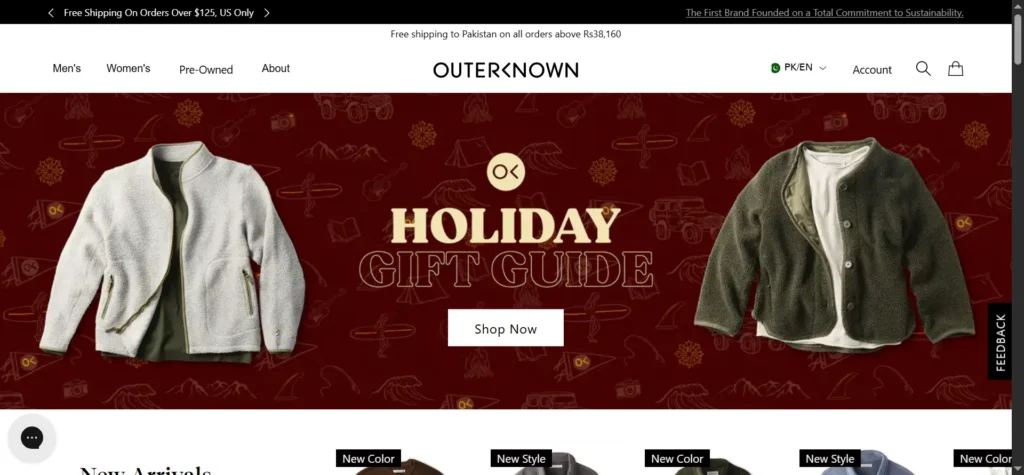Viewport: 1024px width, 475px height.
Task: Open the Women's menu
Action: click(128, 68)
